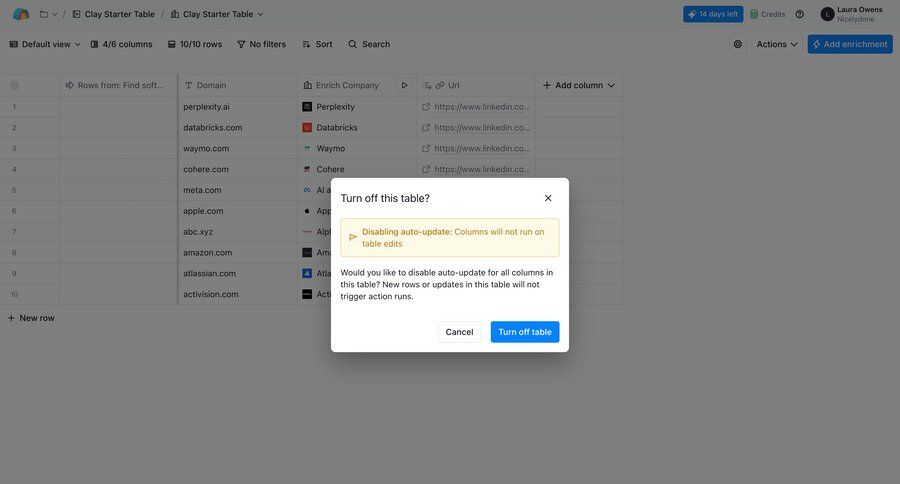Open the 4/6 columns selector

122,44
